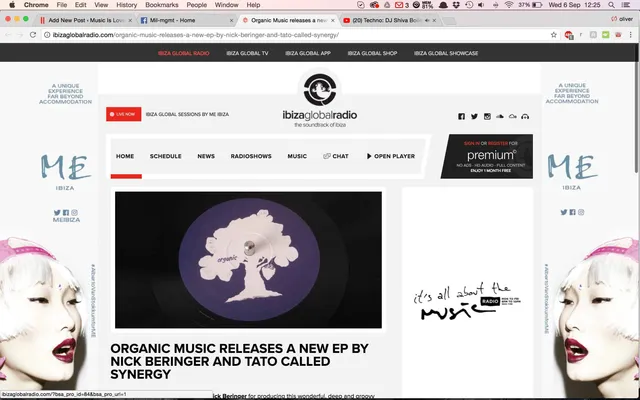640x400 pixels.
Task: Open the site's Twitter icon in header
Action: (474, 116)
